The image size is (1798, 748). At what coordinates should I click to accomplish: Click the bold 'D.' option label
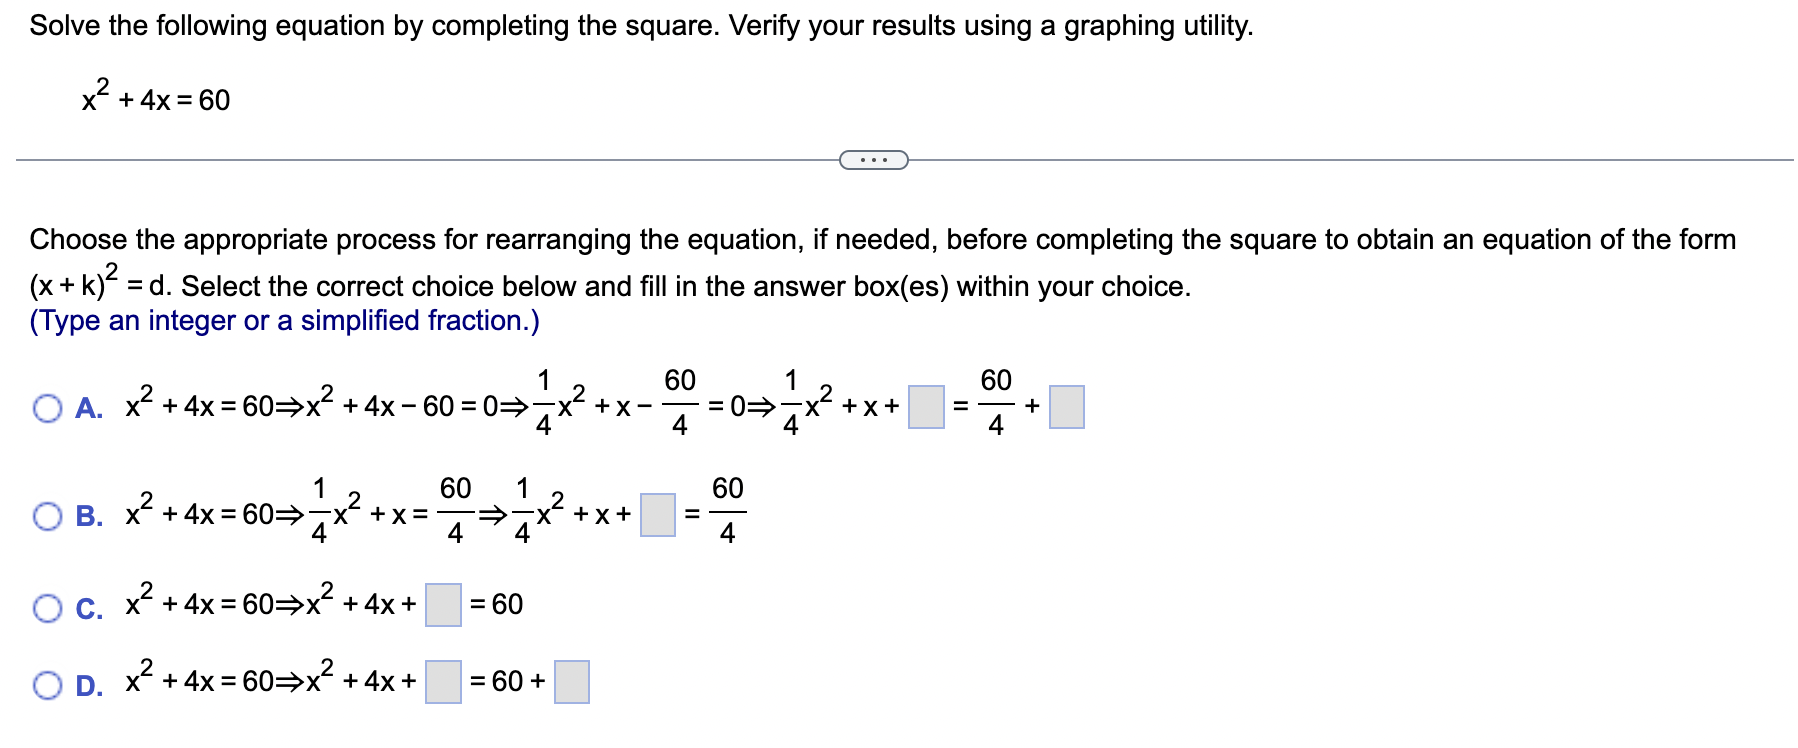click(x=89, y=685)
